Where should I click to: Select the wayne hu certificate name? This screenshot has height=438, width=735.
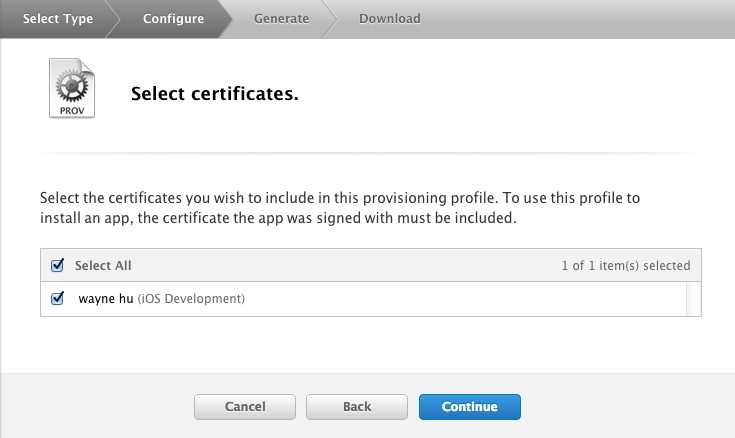pyautogui.click(x=105, y=298)
